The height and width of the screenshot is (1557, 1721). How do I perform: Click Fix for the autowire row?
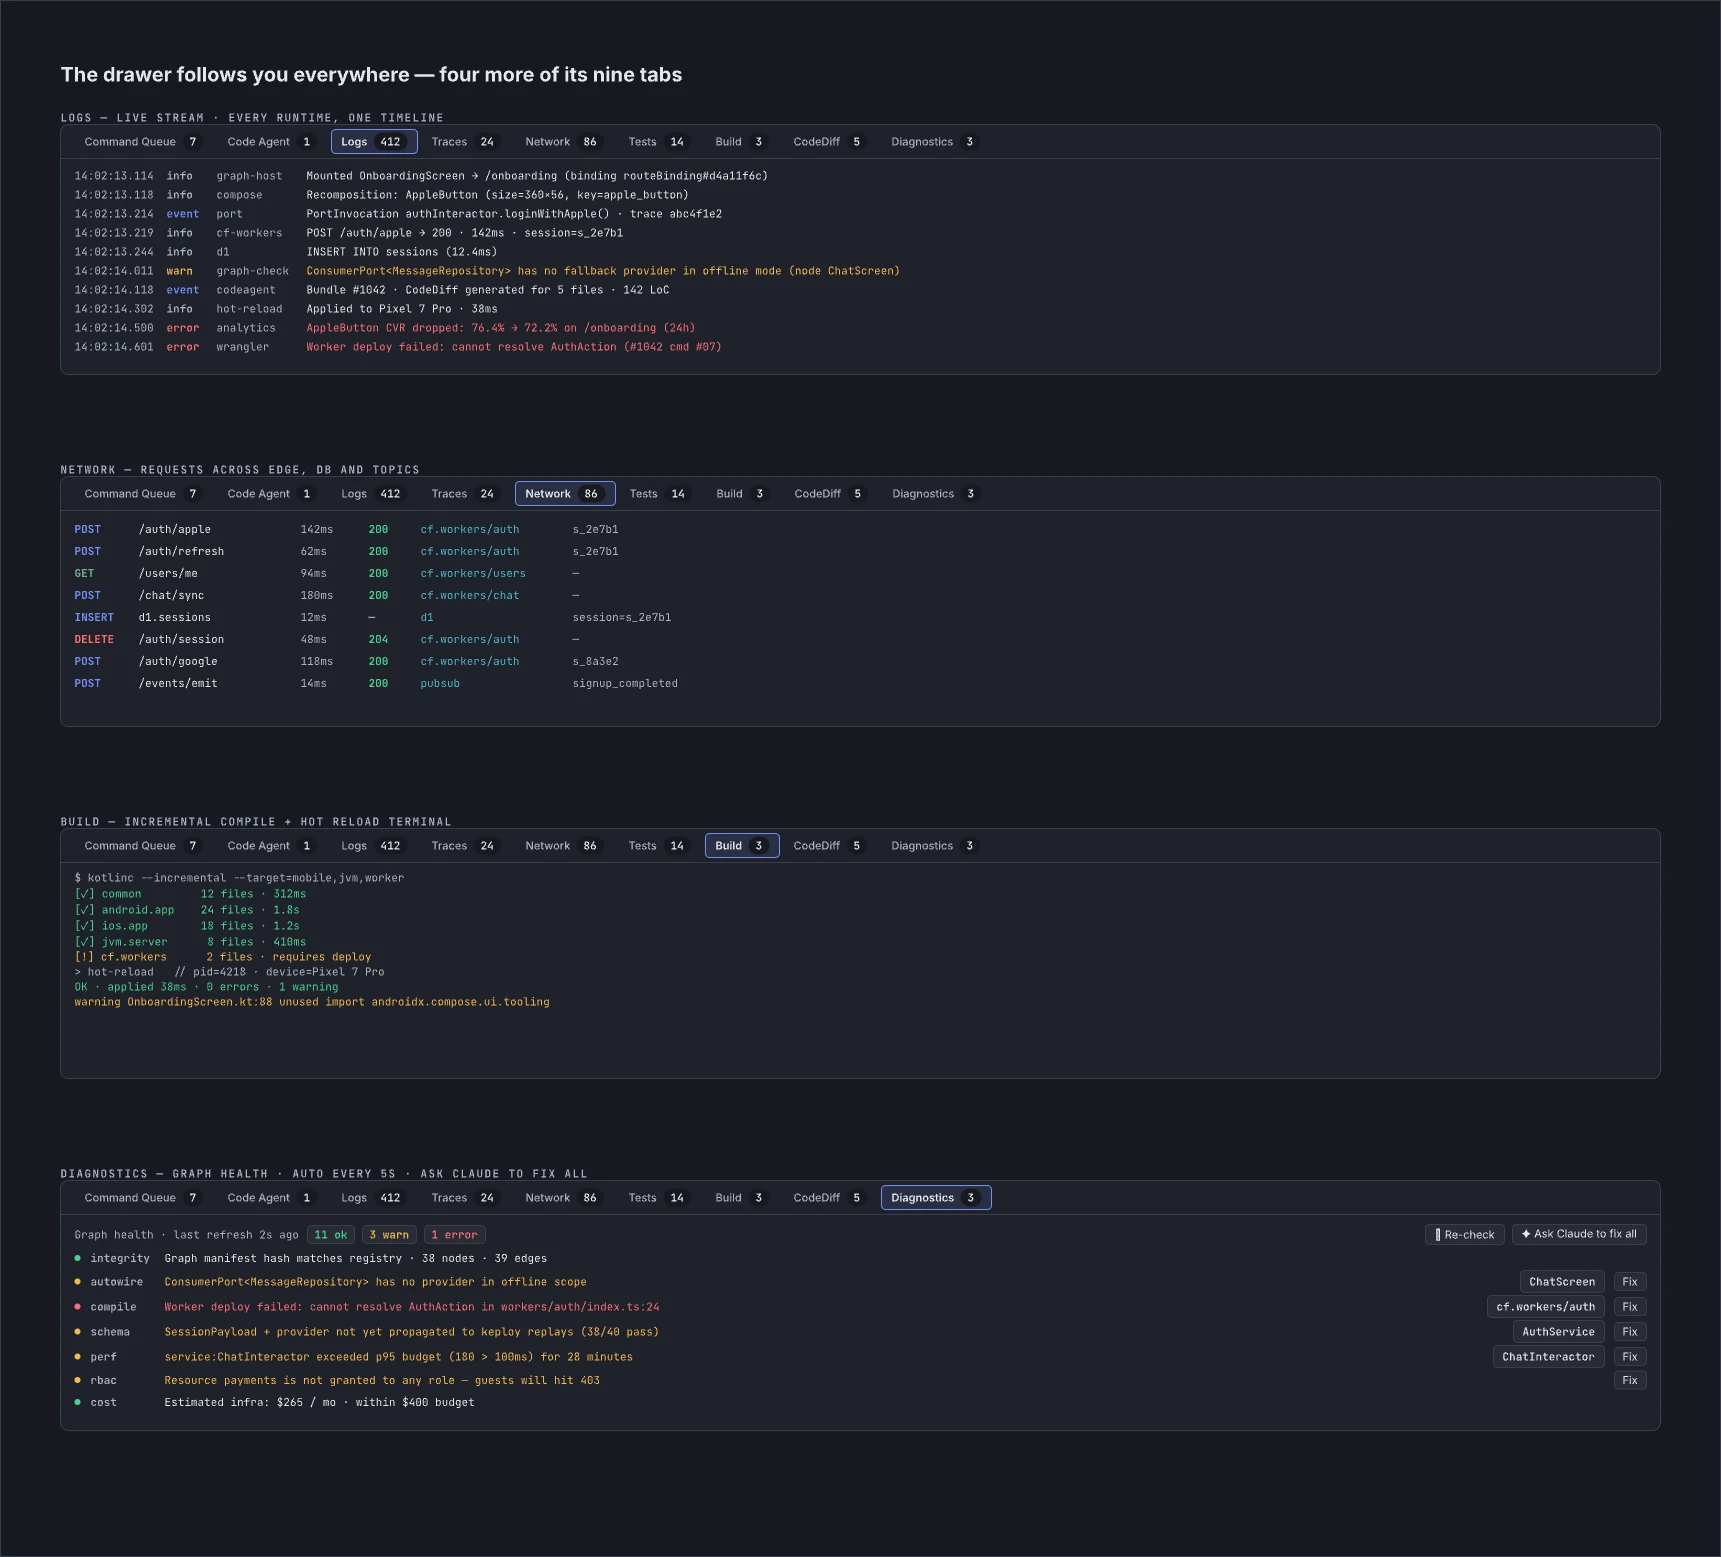coord(1630,1282)
